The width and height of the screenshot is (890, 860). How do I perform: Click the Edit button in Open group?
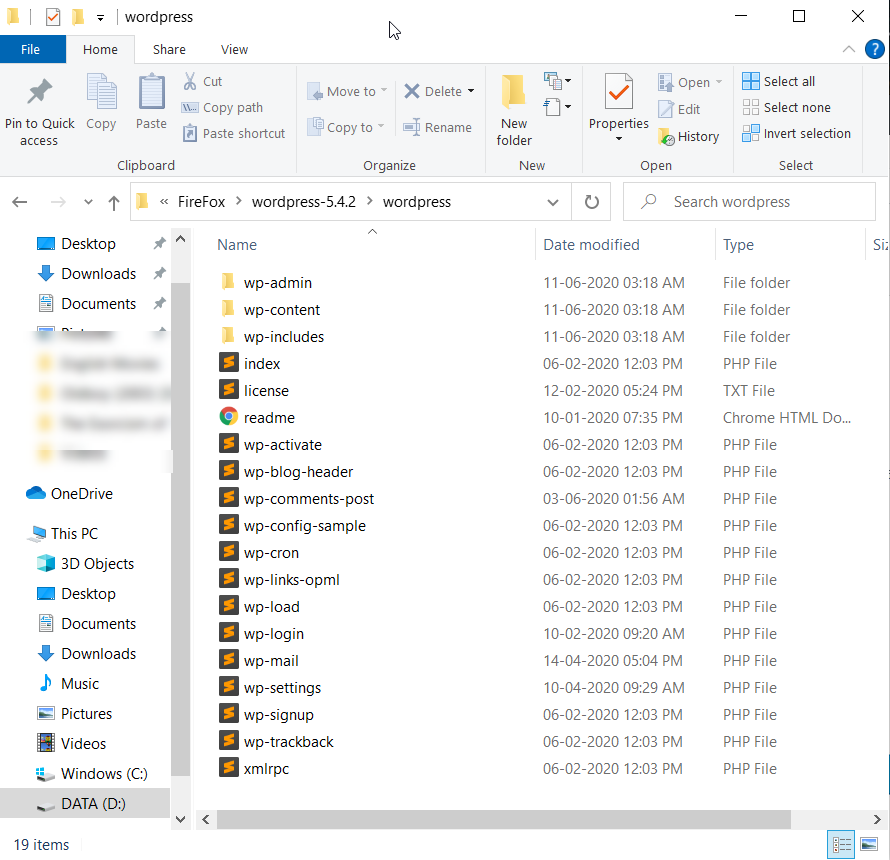[x=679, y=109]
